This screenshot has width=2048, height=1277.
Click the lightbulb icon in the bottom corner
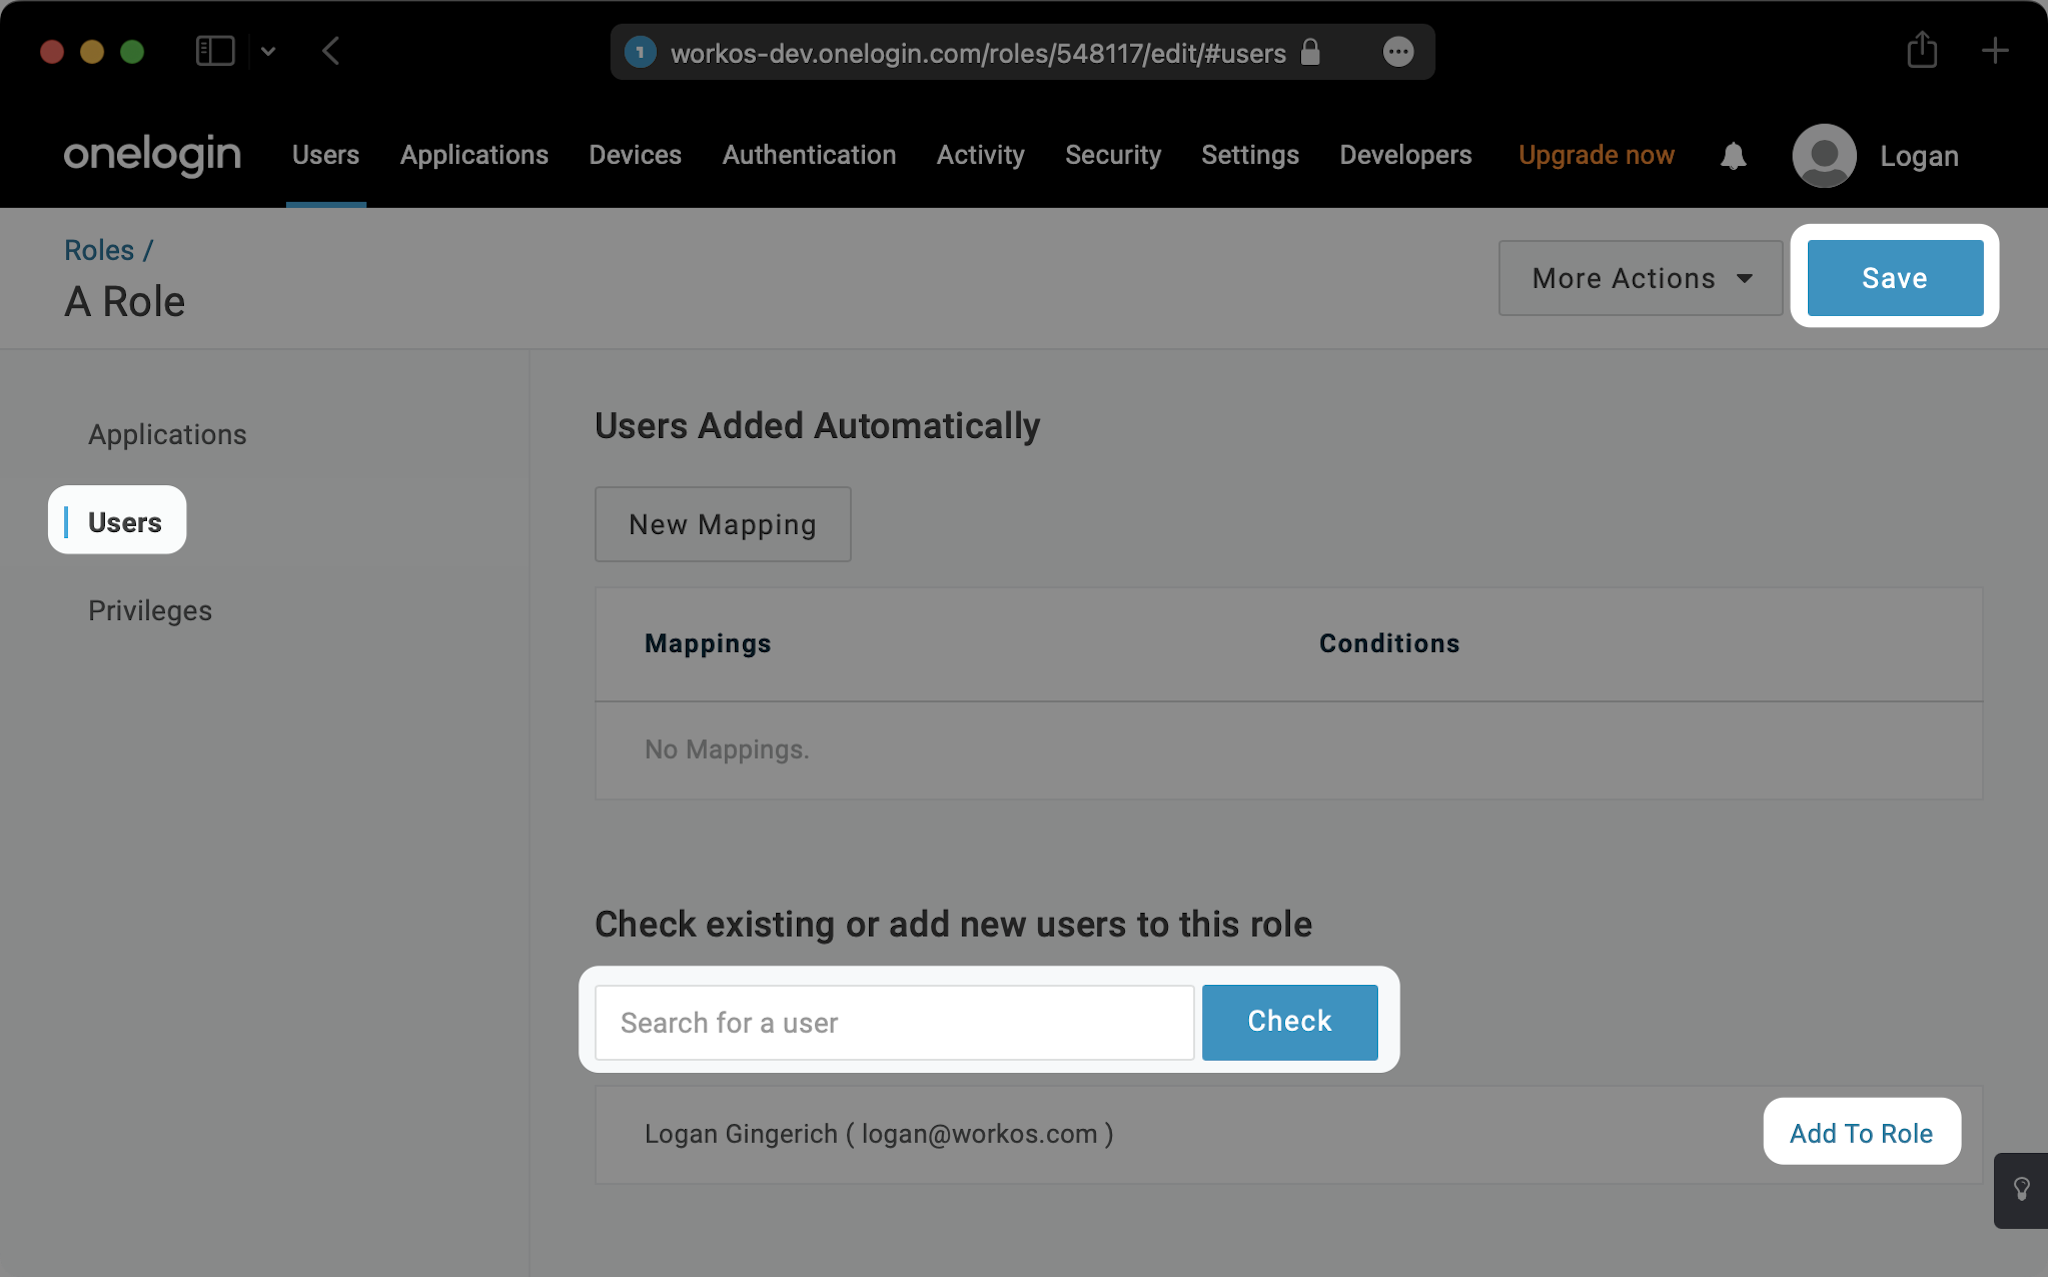(2021, 1190)
